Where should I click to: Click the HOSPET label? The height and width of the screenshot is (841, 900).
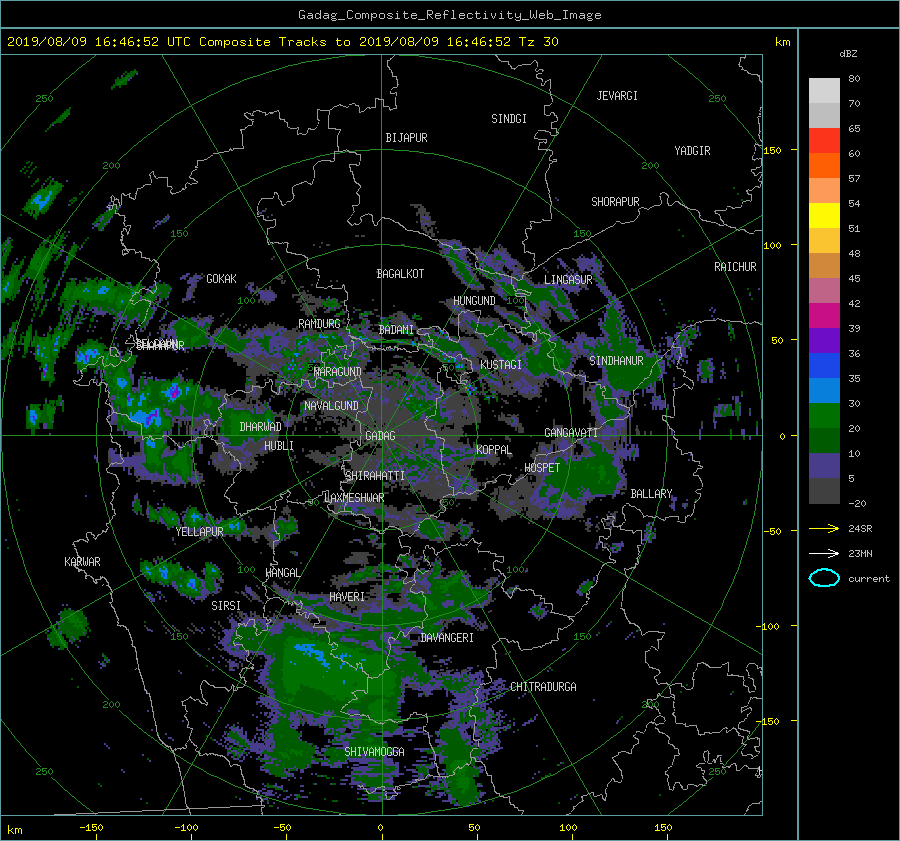point(542,468)
